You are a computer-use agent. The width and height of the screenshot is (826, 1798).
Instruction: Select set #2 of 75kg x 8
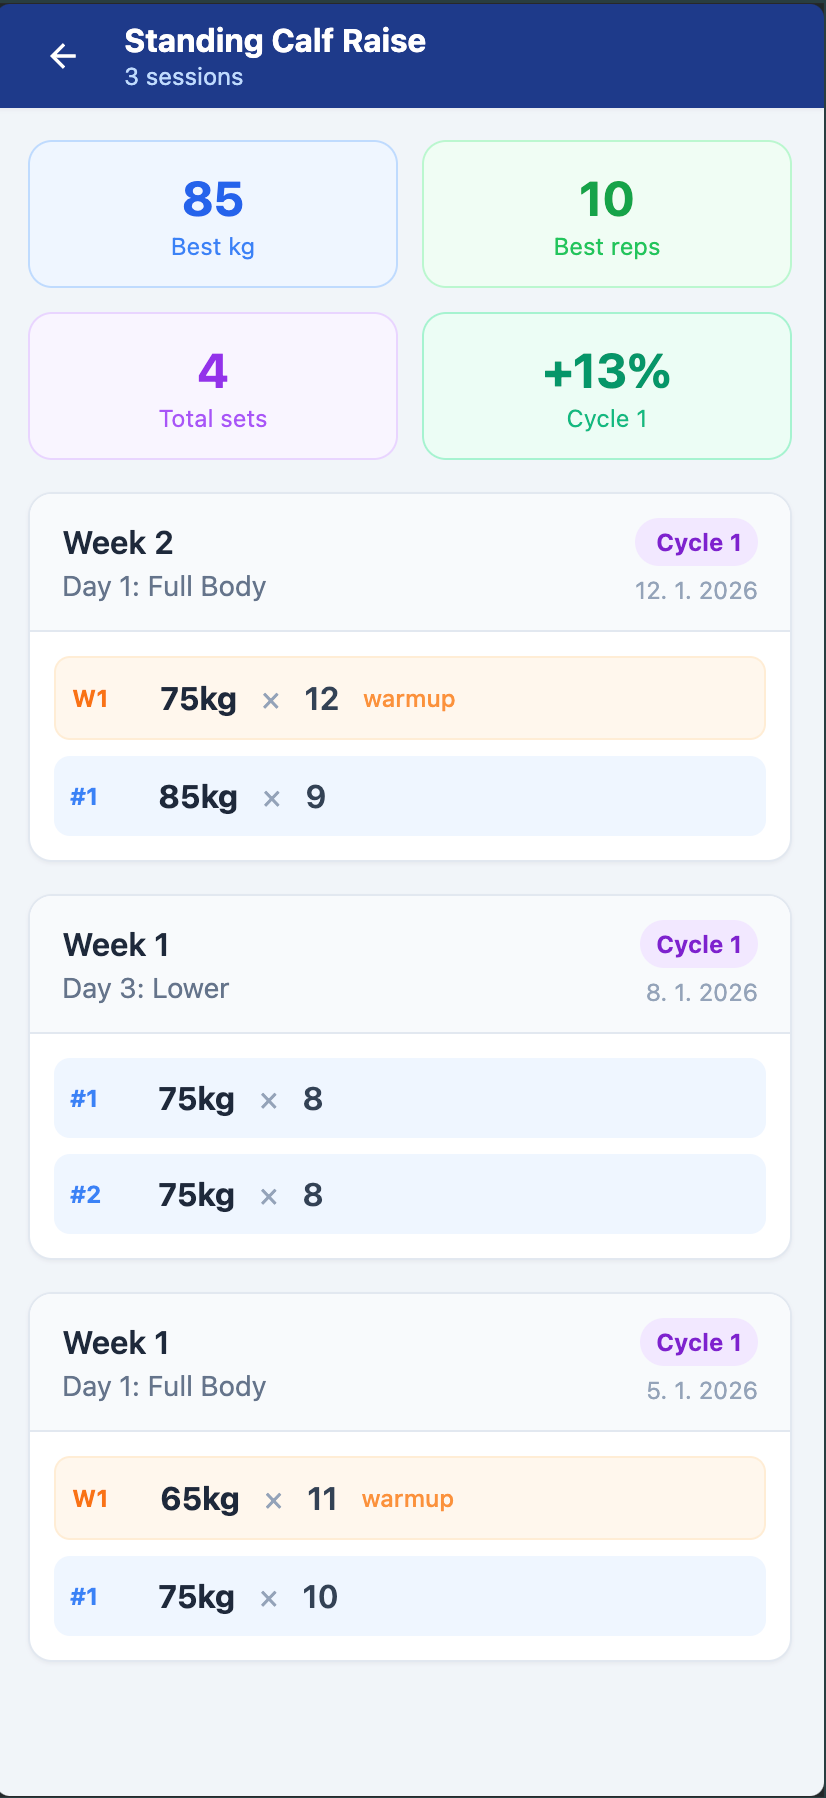pyautogui.click(x=410, y=1194)
